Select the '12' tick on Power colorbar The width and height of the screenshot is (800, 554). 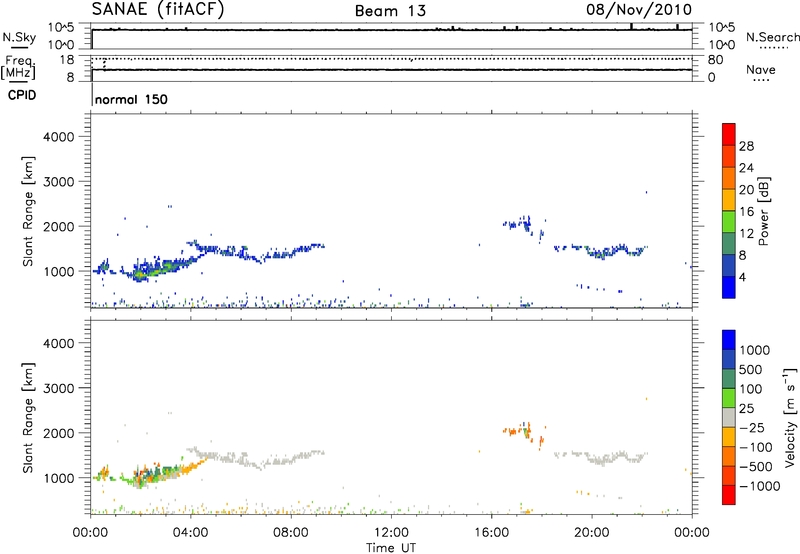coord(746,234)
